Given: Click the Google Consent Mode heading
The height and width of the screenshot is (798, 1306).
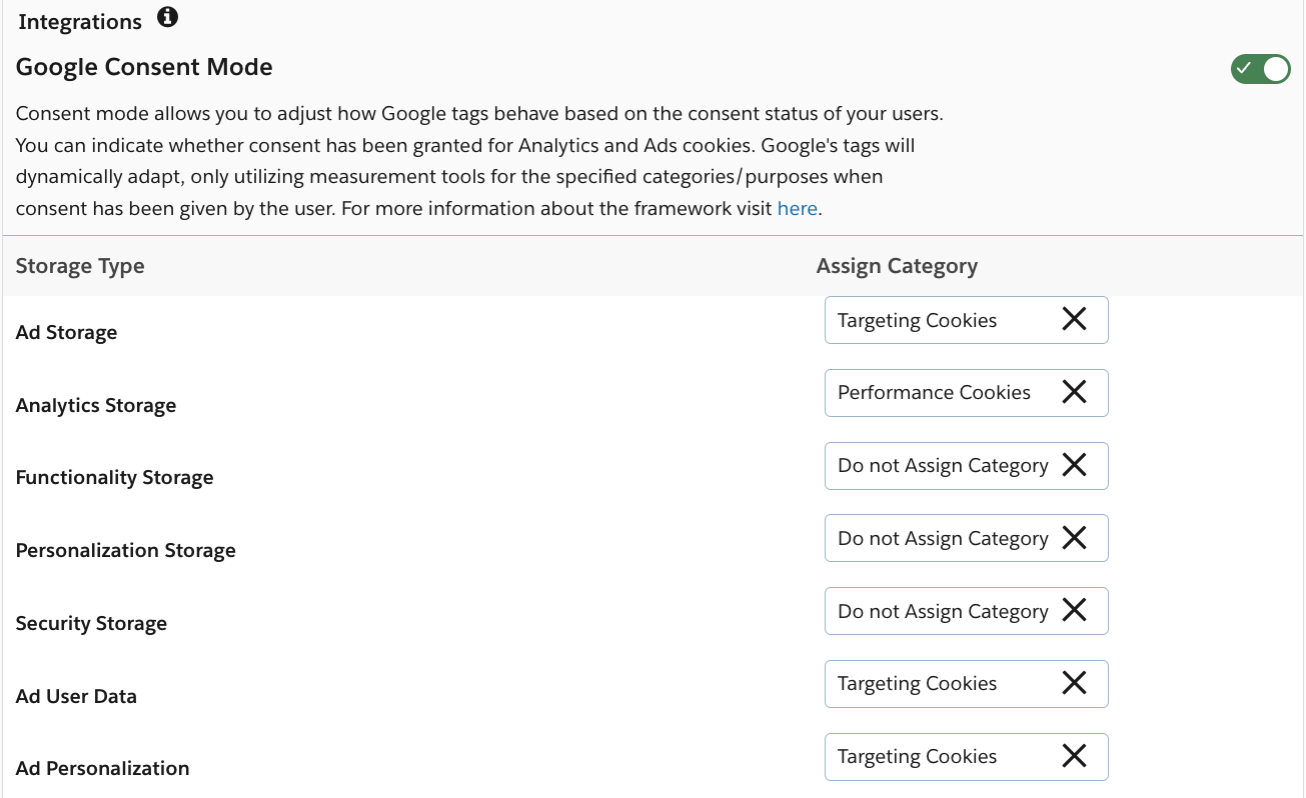Looking at the screenshot, I should click(144, 66).
